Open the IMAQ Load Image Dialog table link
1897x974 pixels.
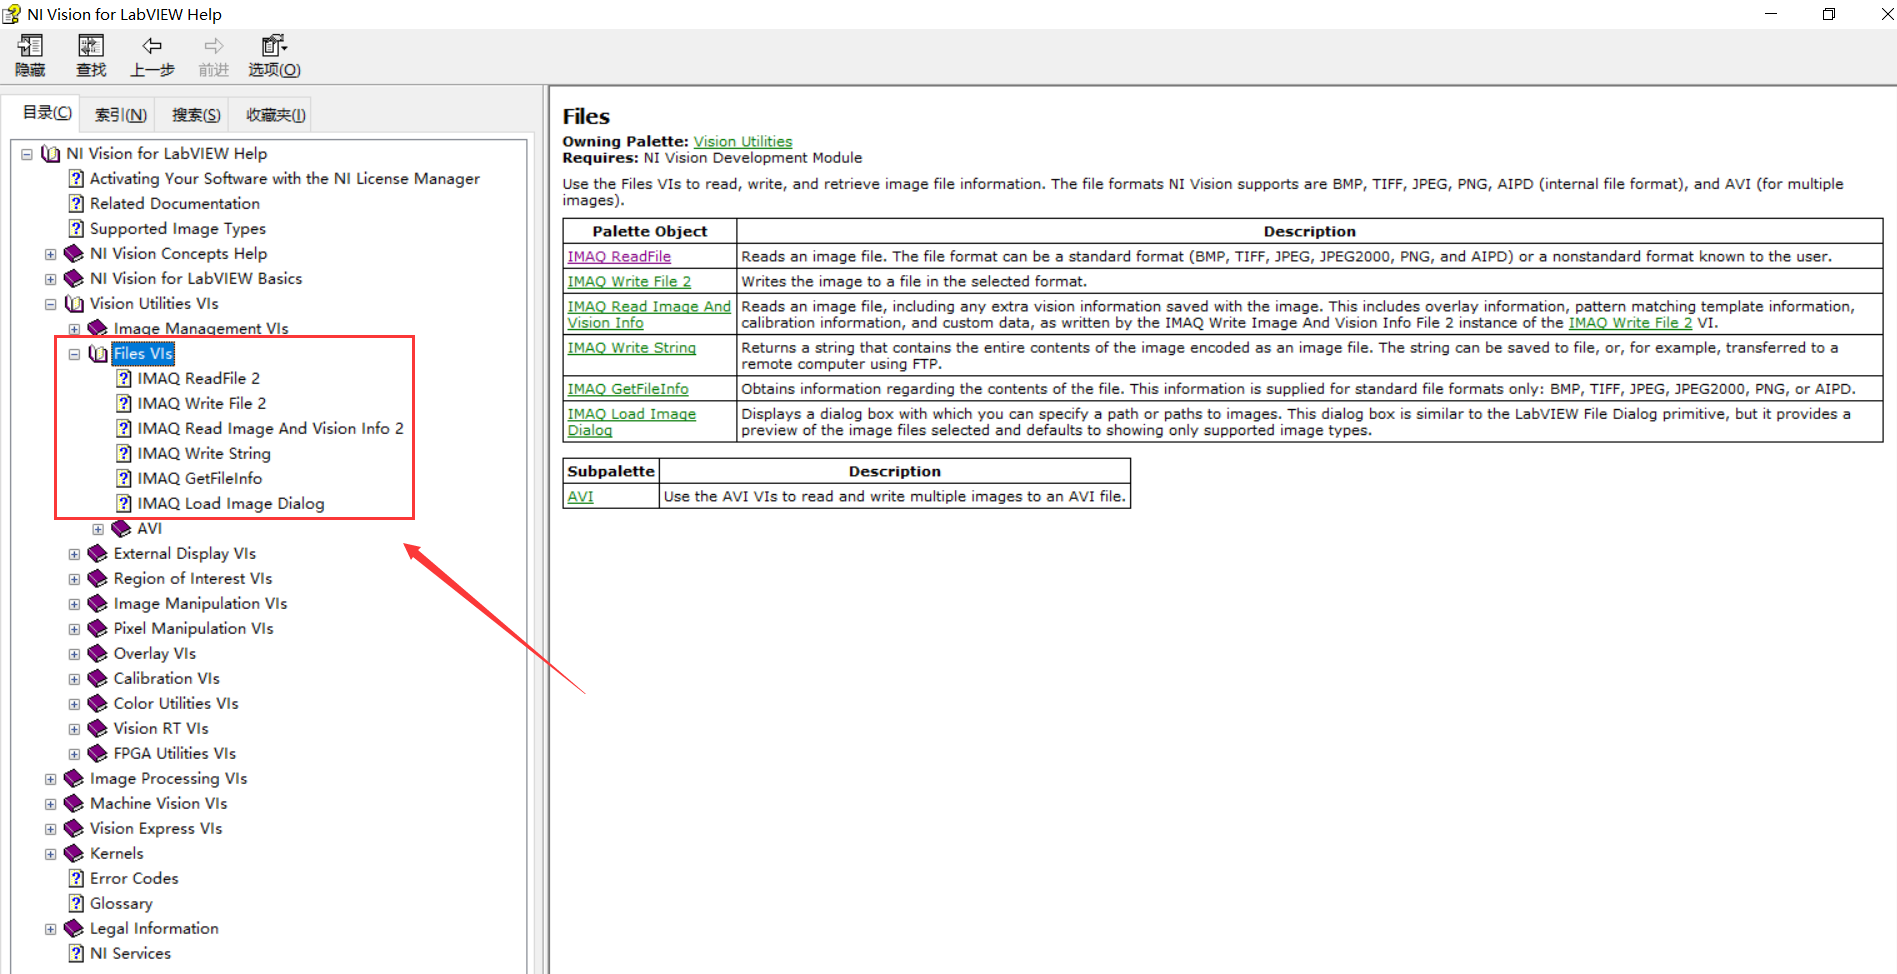click(631, 422)
